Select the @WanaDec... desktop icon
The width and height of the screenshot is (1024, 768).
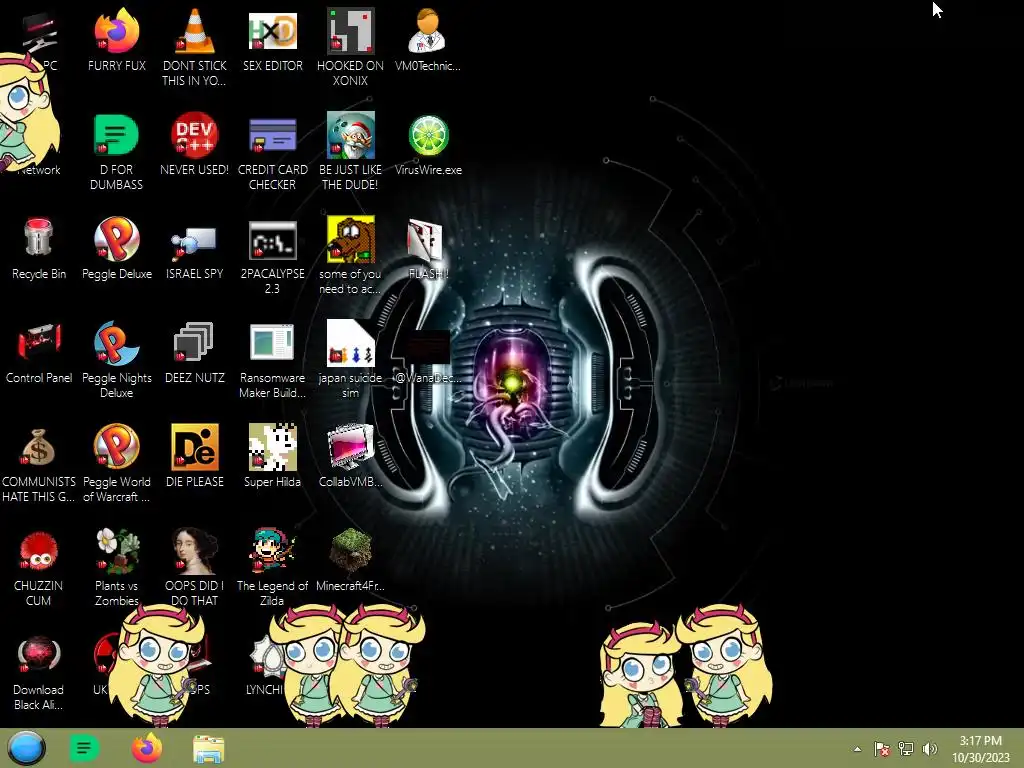click(x=428, y=346)
